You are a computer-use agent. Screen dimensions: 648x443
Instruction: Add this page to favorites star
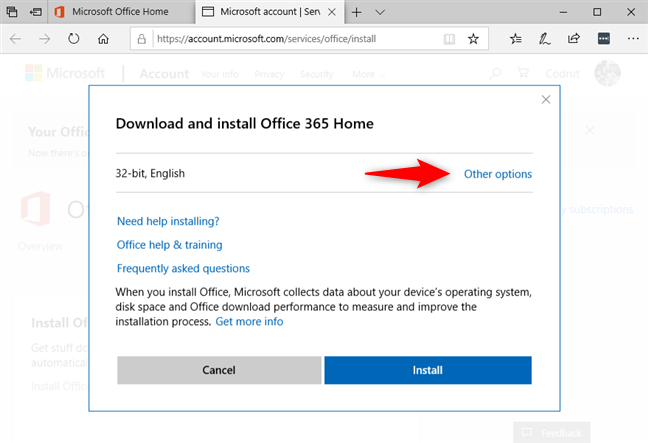pos(473,39)
